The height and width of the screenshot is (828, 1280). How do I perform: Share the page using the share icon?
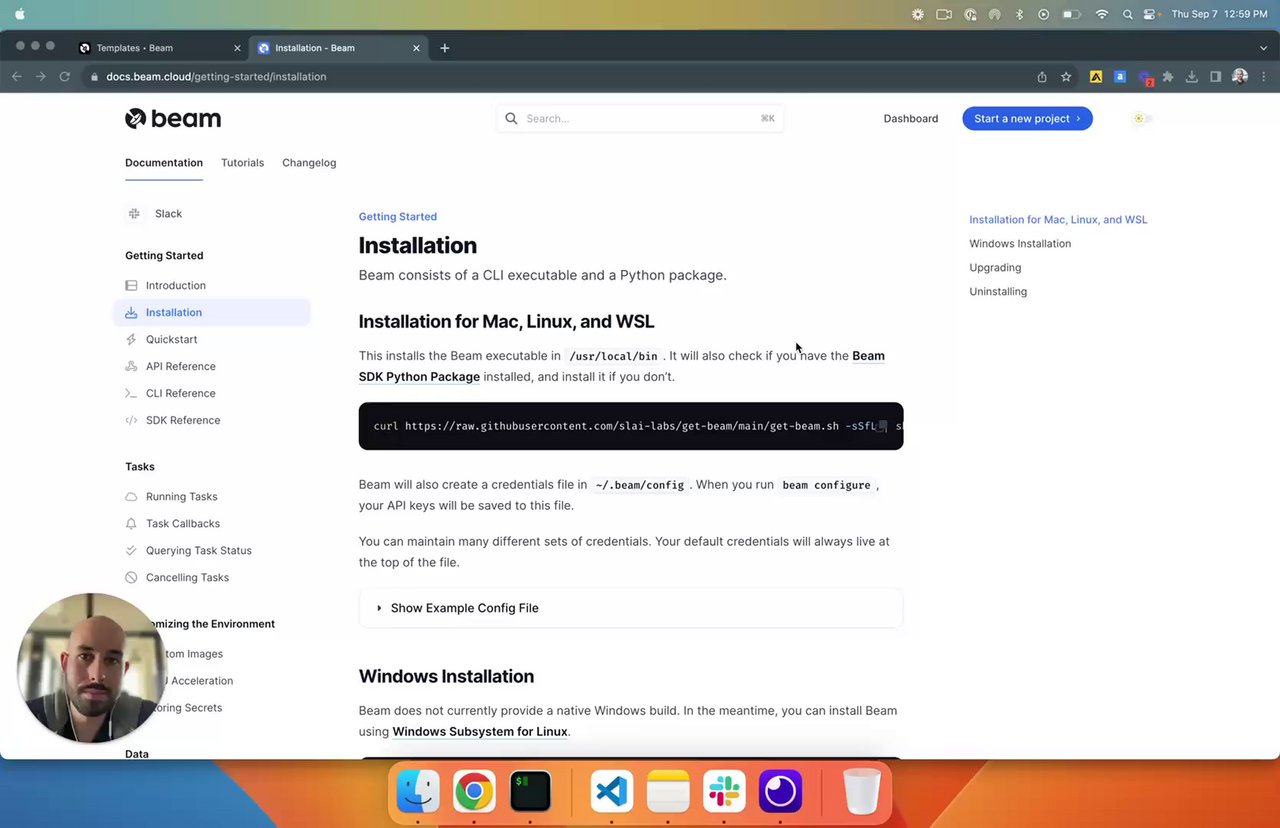click(1042, 76)
